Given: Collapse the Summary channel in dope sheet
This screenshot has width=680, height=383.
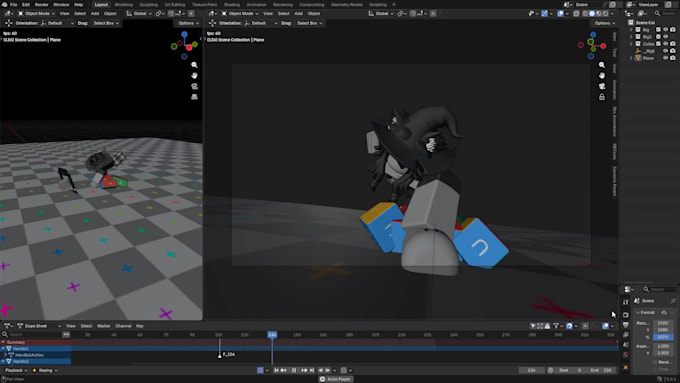Looking at the screenshot, I should 3,342.
